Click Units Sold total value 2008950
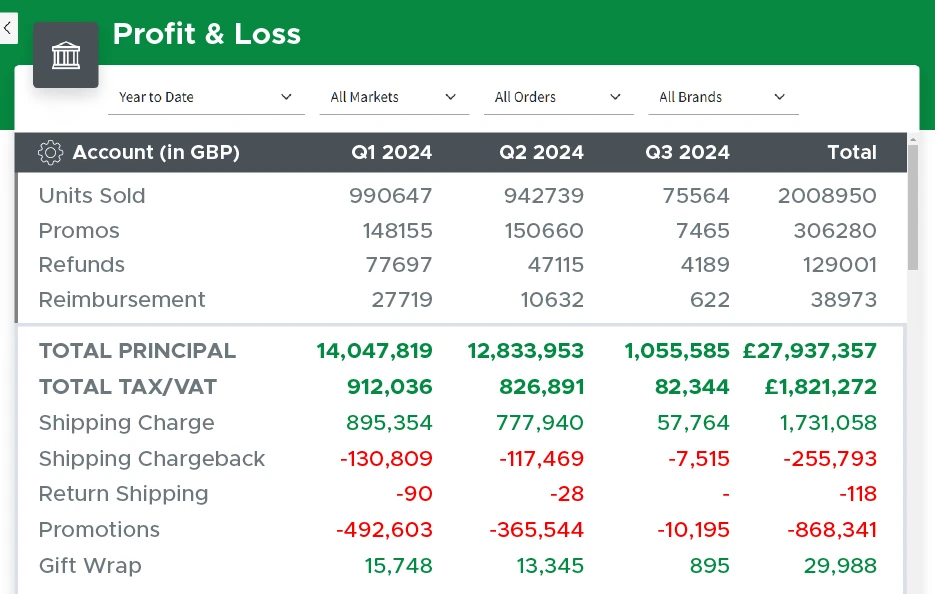Screen dimensions: 935x594 (x=827, y=196)
